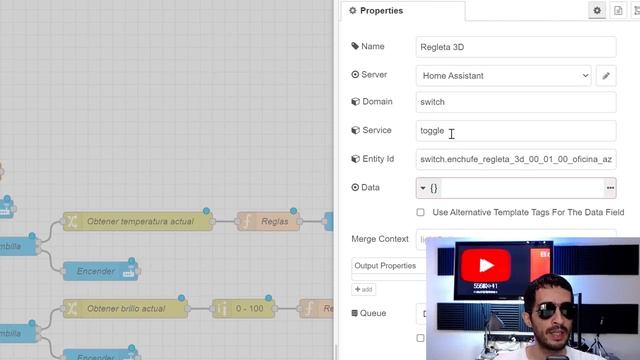Click the Service input field
Image resolution: width=640 pixels, height=360 pixels.
(x=516, y=131)
